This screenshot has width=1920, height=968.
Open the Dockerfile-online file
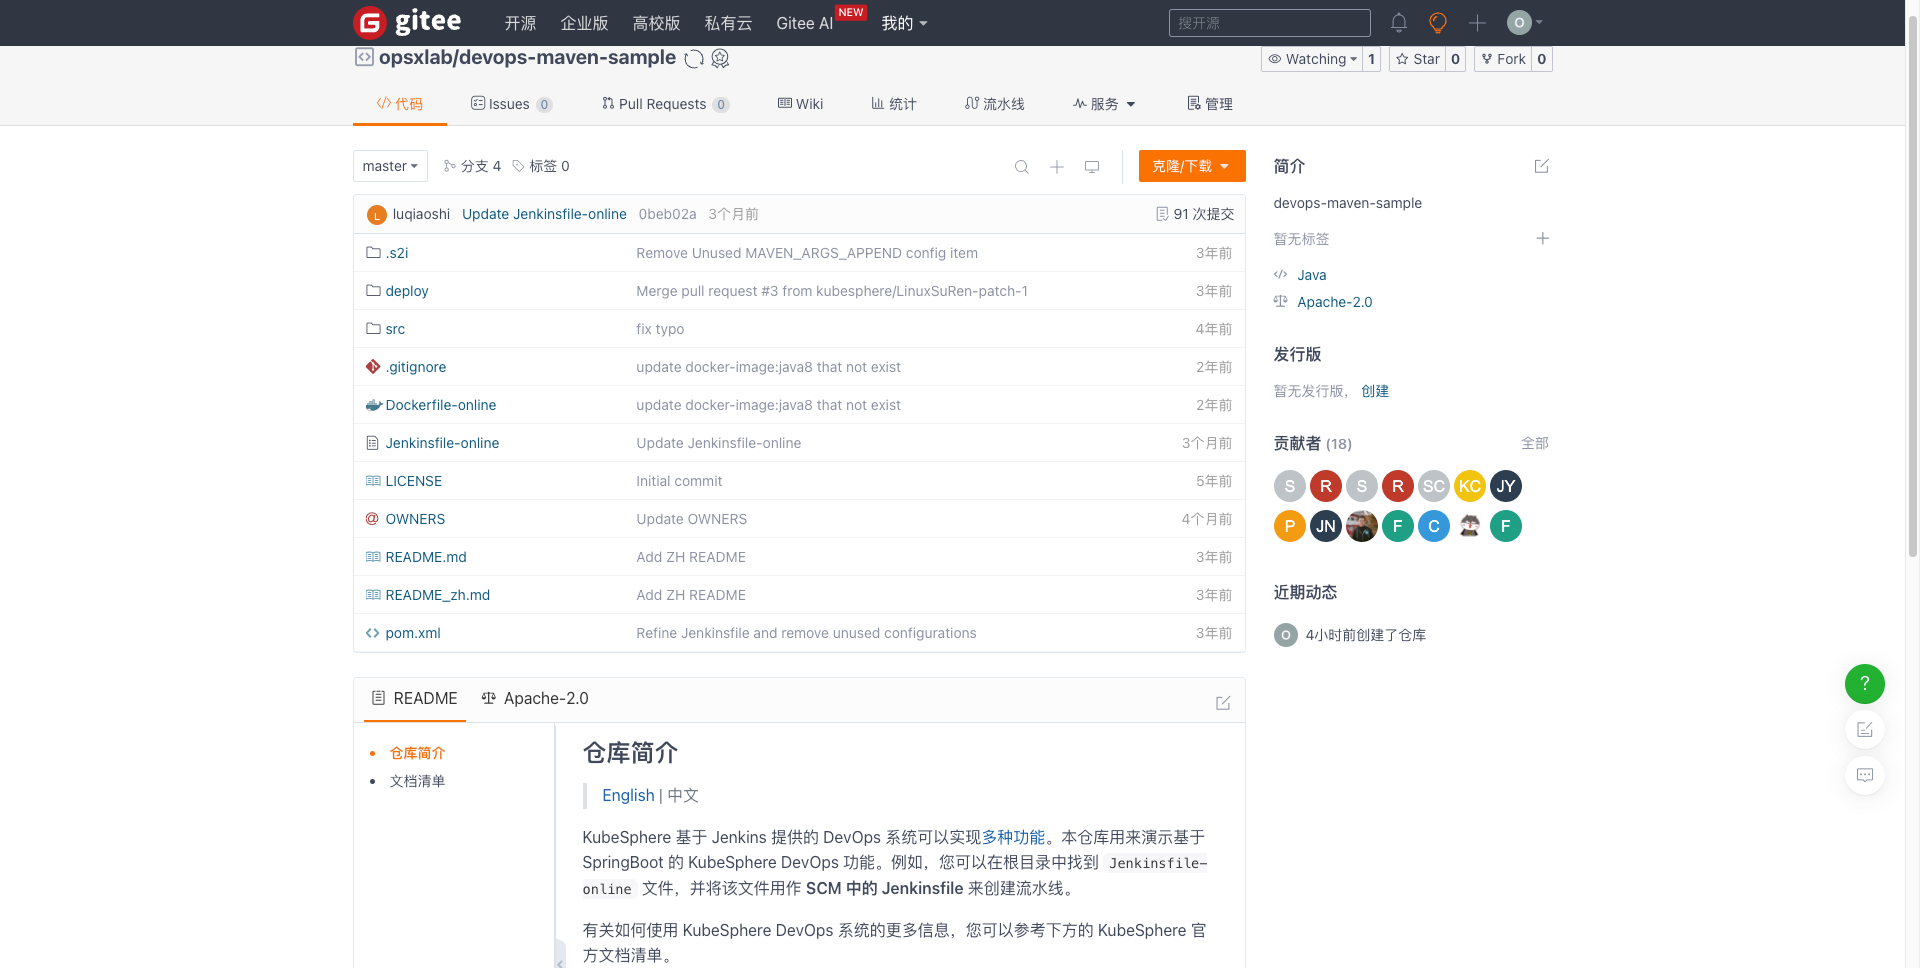point(441,405)
